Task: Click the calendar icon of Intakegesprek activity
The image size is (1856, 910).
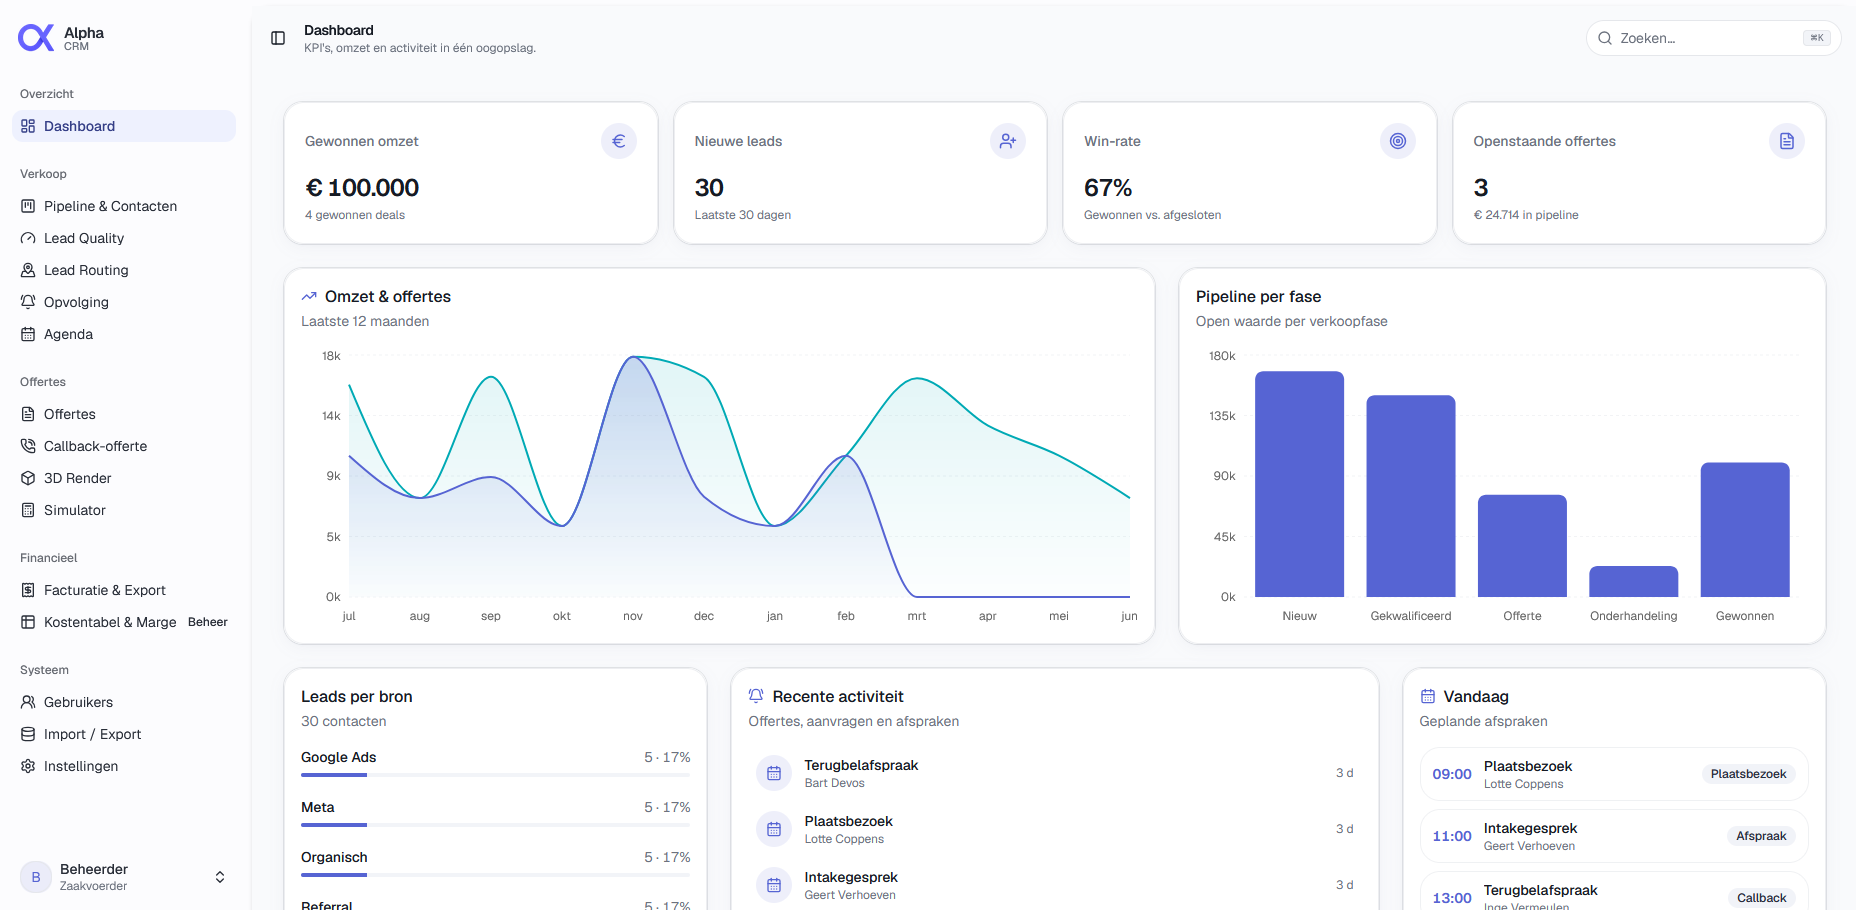Action: pos(774,885)
